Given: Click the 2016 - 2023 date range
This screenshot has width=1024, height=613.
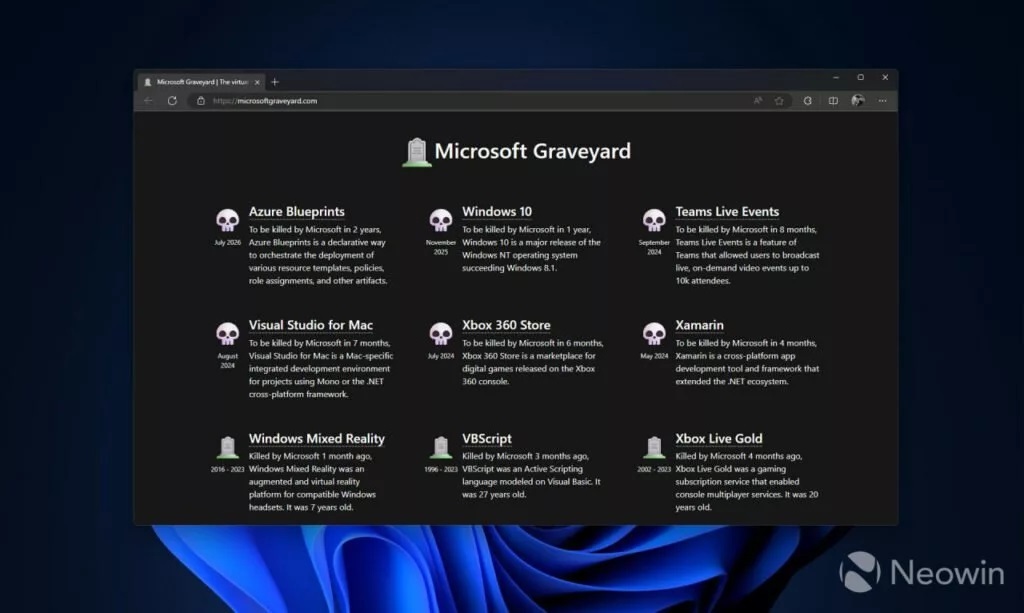Looking at the screenshot, I should tap(227, 469).
